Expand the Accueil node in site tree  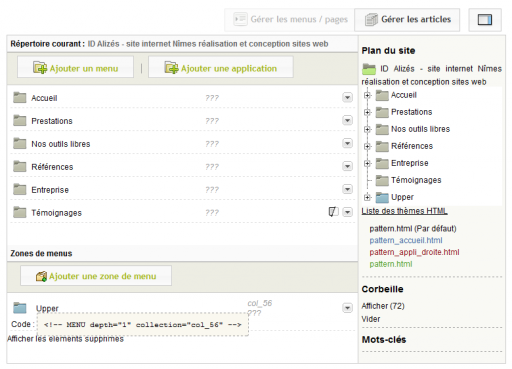point(367,95)
